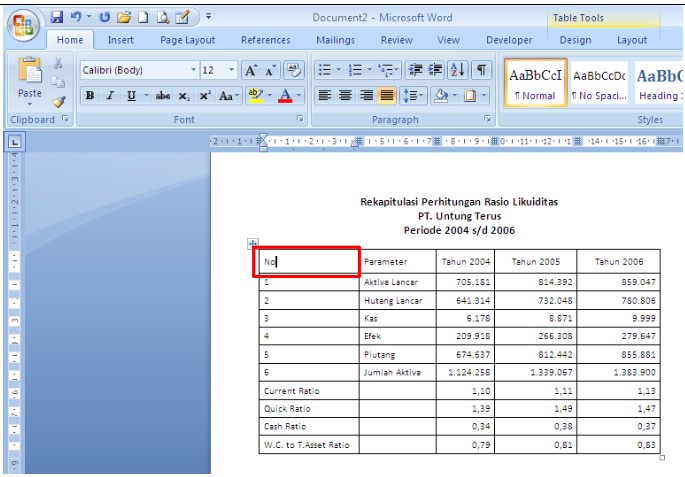Open the Mailings tab
The width and height of the screenshot is (685, 477).
pyautogui.click(x=336, y=40)
